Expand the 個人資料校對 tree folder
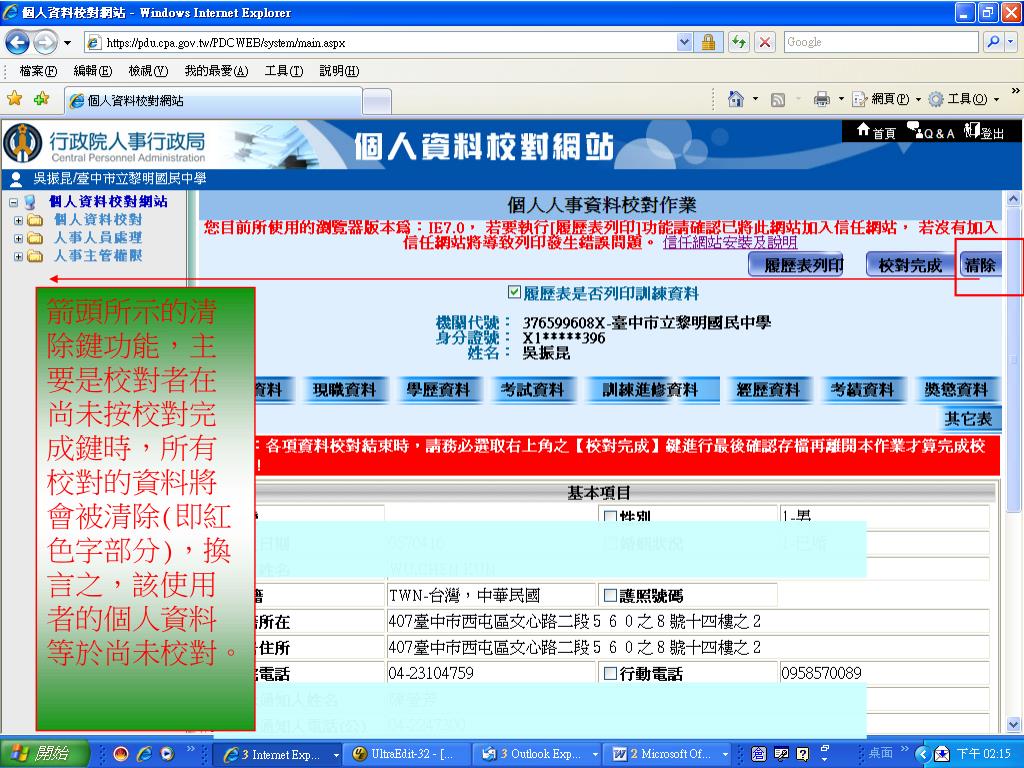The height and width of the screenshot is (768, 1024). [18, 220]
